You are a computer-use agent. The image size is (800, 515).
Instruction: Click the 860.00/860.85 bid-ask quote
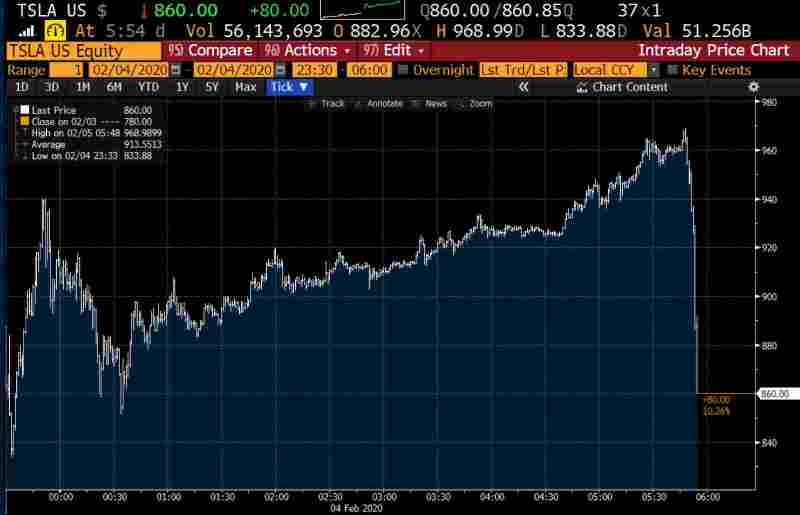tap(496, 10)
